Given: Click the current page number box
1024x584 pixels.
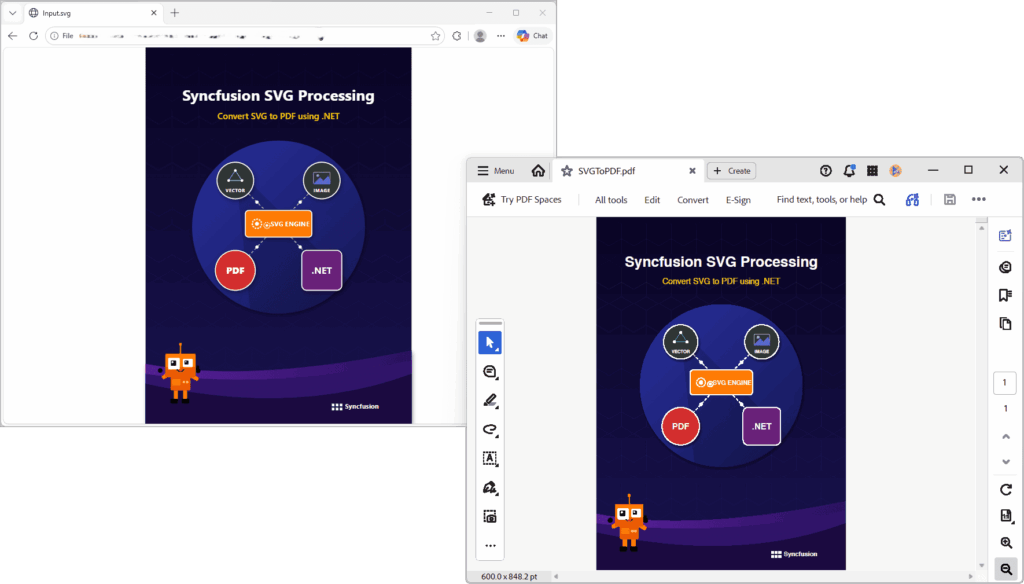Looking at the screenshot, I should pos(1005,383).
